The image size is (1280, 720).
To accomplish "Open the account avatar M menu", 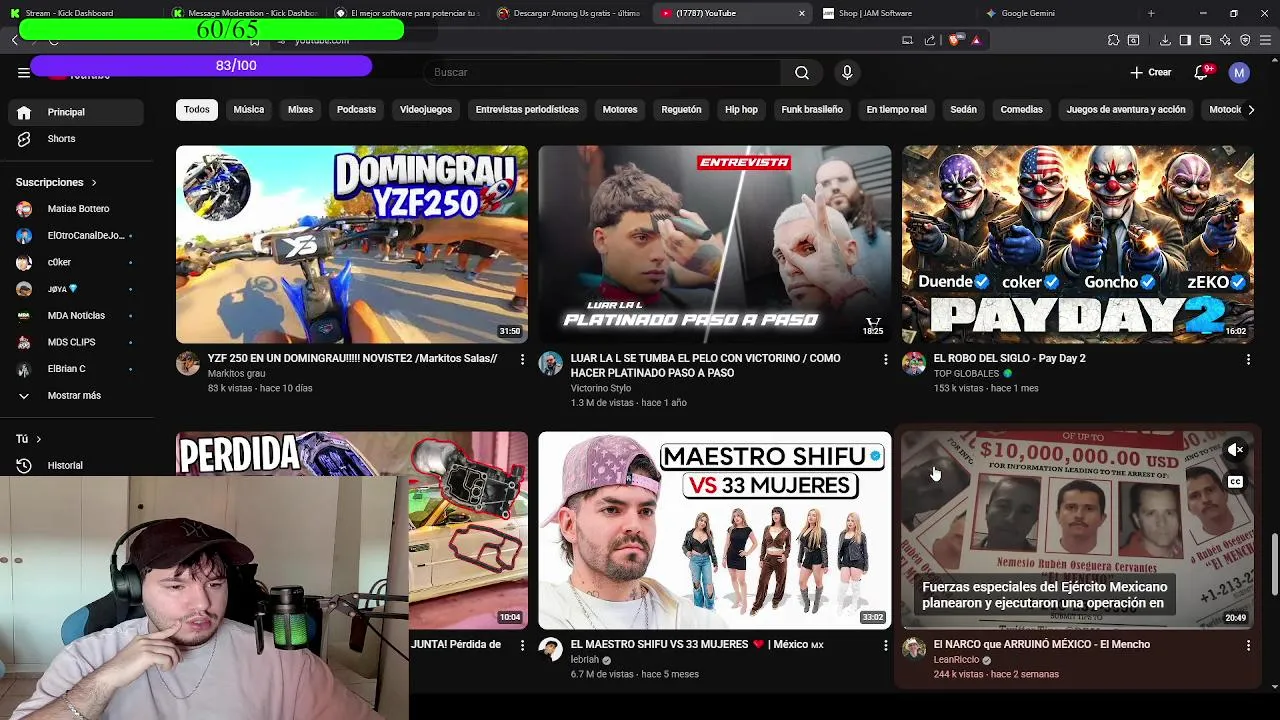I will pyautogui.click(x=1239, y=72).
